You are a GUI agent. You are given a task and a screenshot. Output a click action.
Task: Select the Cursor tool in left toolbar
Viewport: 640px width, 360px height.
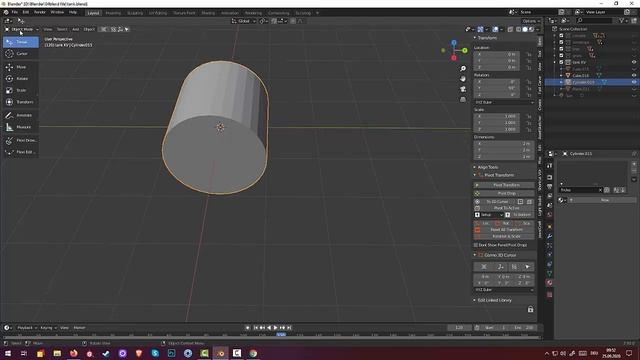pos(21,53)
